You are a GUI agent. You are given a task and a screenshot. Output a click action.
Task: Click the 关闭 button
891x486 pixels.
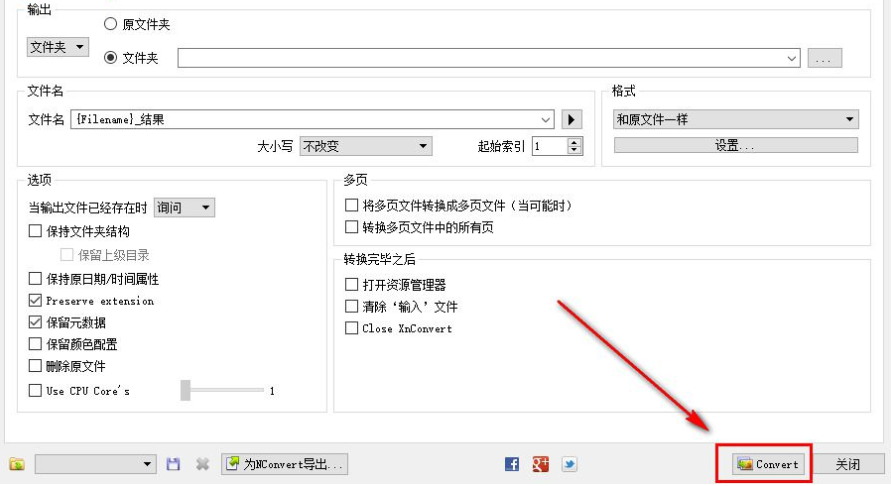pyautogui.click(x=849, y=464)
